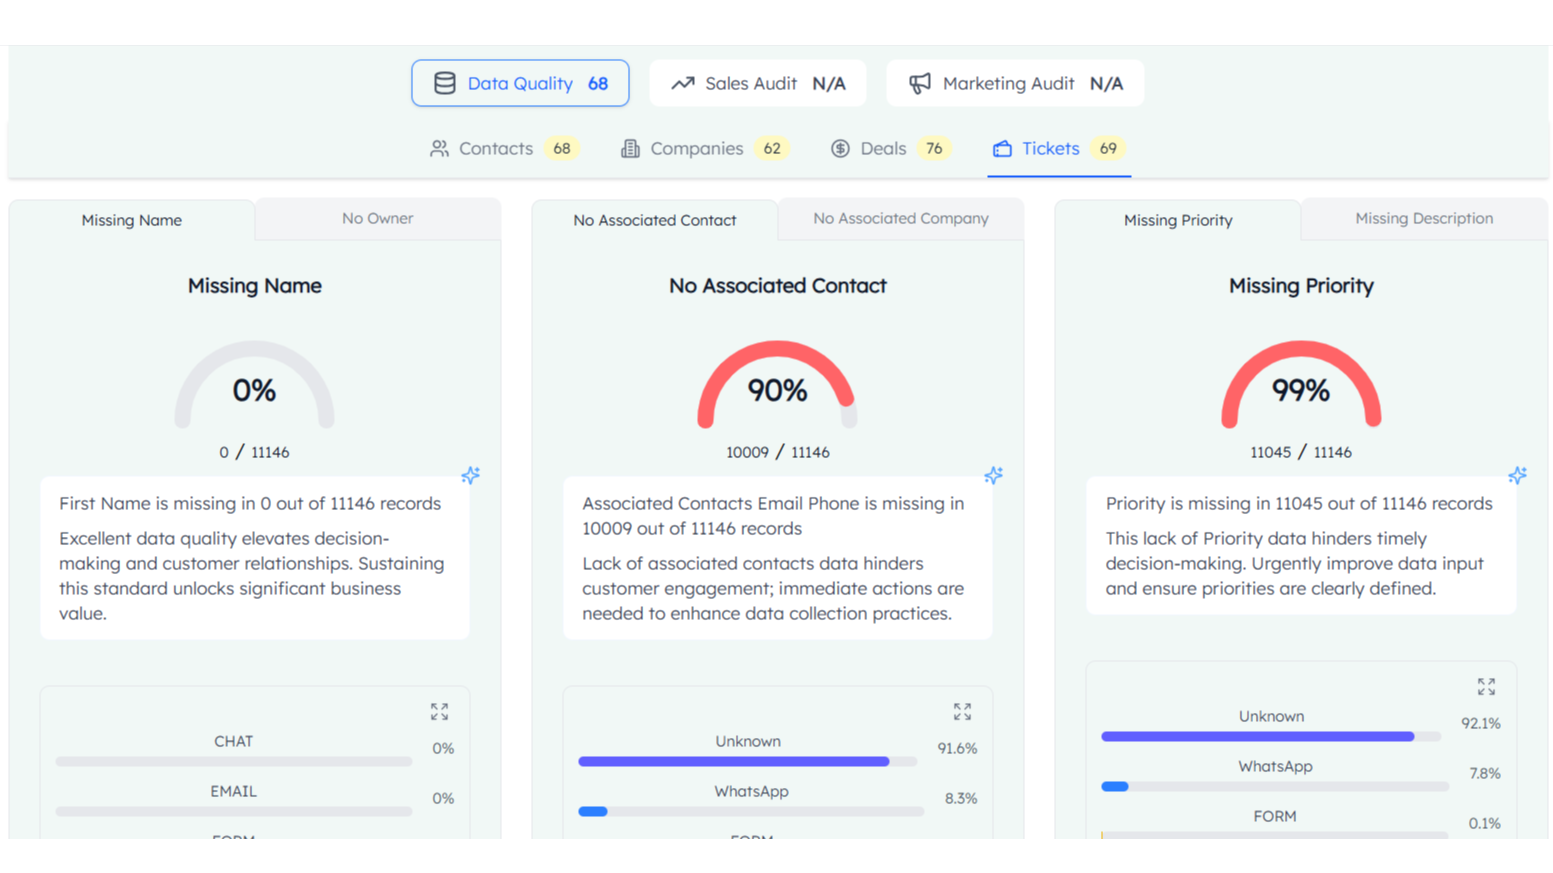Show the No Associated Company tab
The height and width of the screenshot is (873, 1553).
(x=900, y=219)
